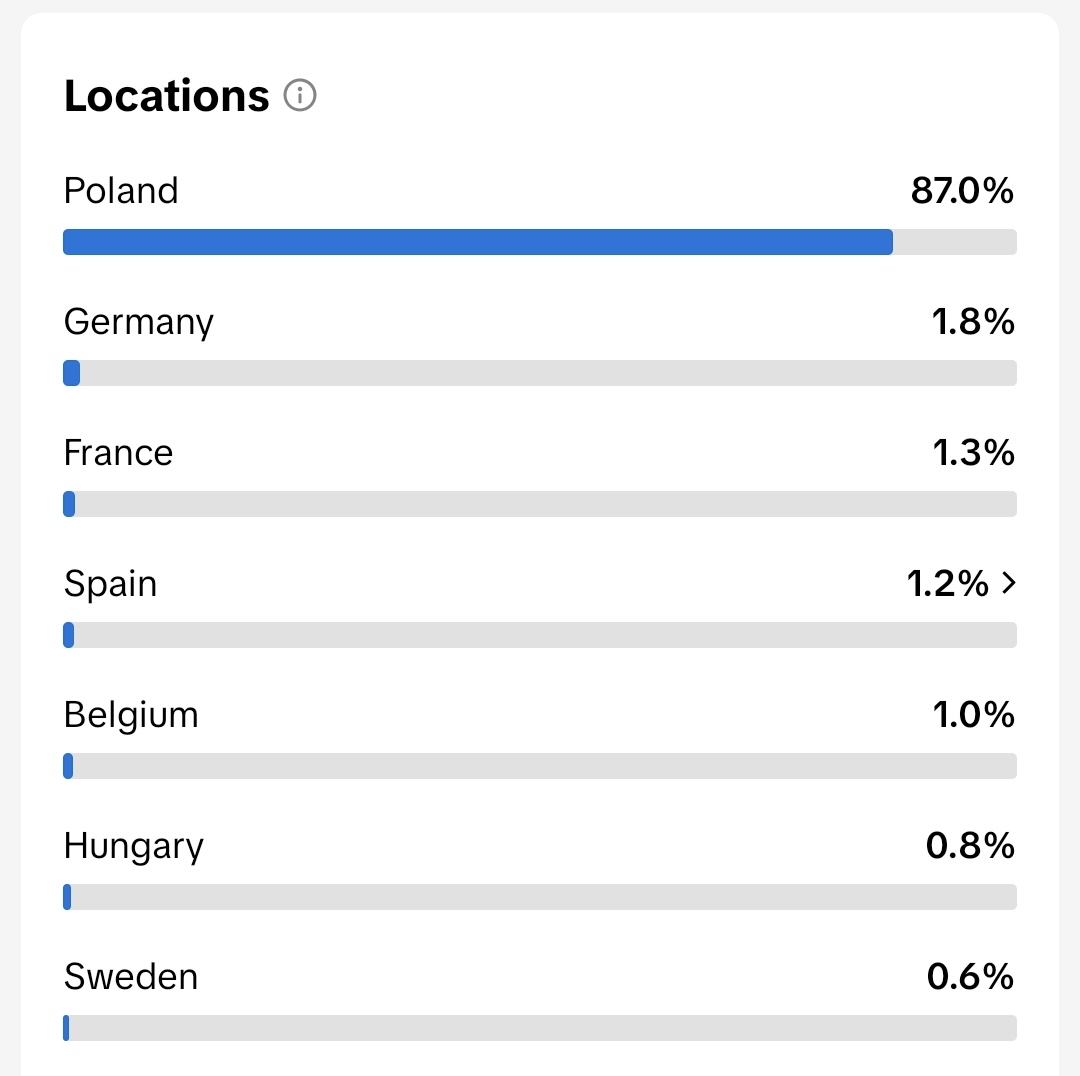Click the Germany location label
The image size is (1080, 1076).
click(139, 322)
